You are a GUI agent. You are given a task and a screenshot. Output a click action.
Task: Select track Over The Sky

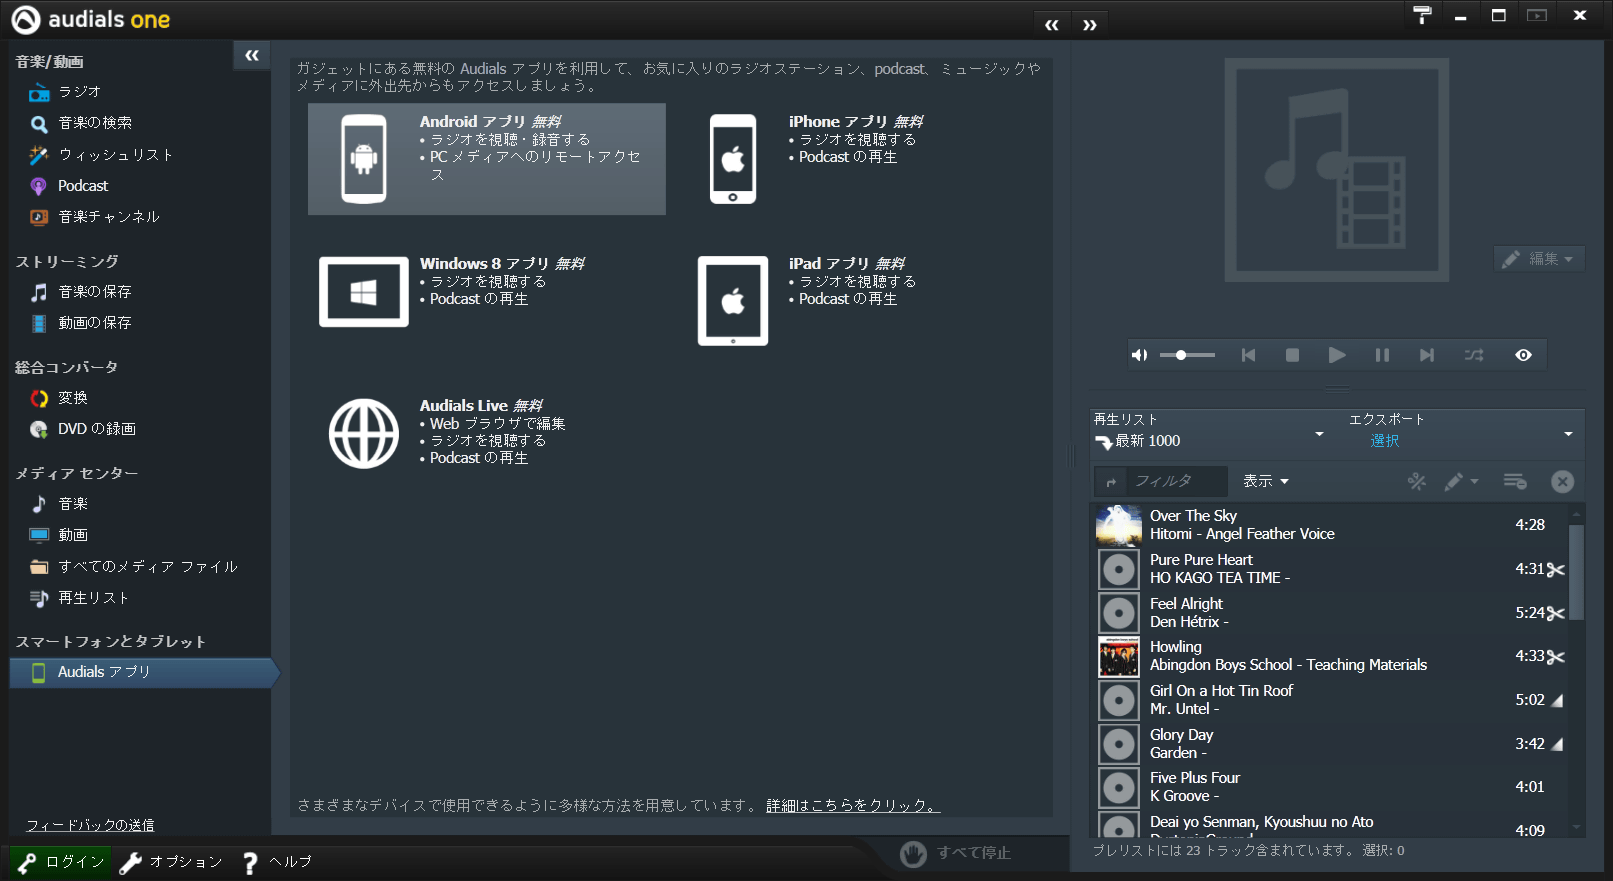click(1330, 525)
